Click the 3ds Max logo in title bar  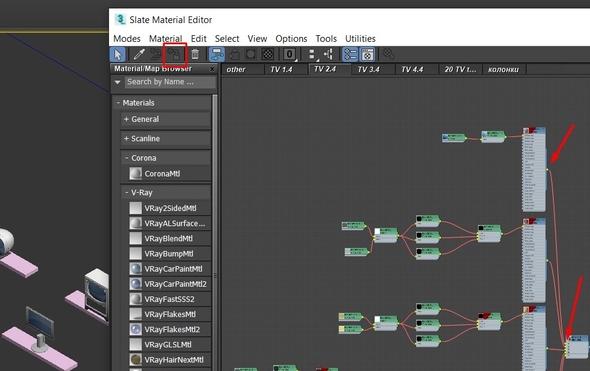tap(120, 20)
